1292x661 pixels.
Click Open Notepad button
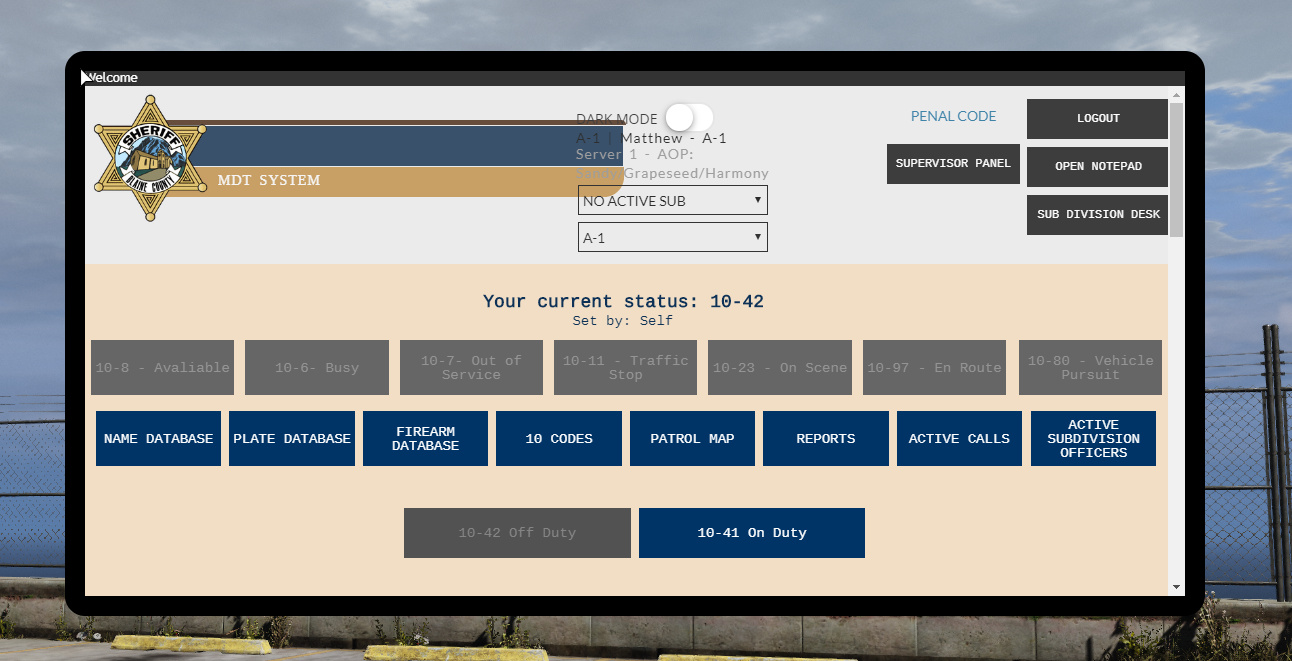(1098, 166)
